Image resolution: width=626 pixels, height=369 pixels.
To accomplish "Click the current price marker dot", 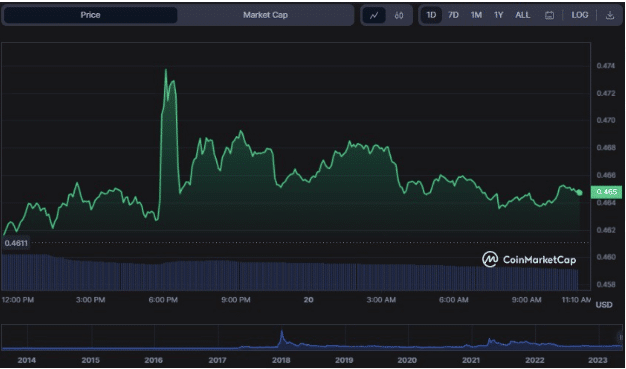I will (580, 193).
